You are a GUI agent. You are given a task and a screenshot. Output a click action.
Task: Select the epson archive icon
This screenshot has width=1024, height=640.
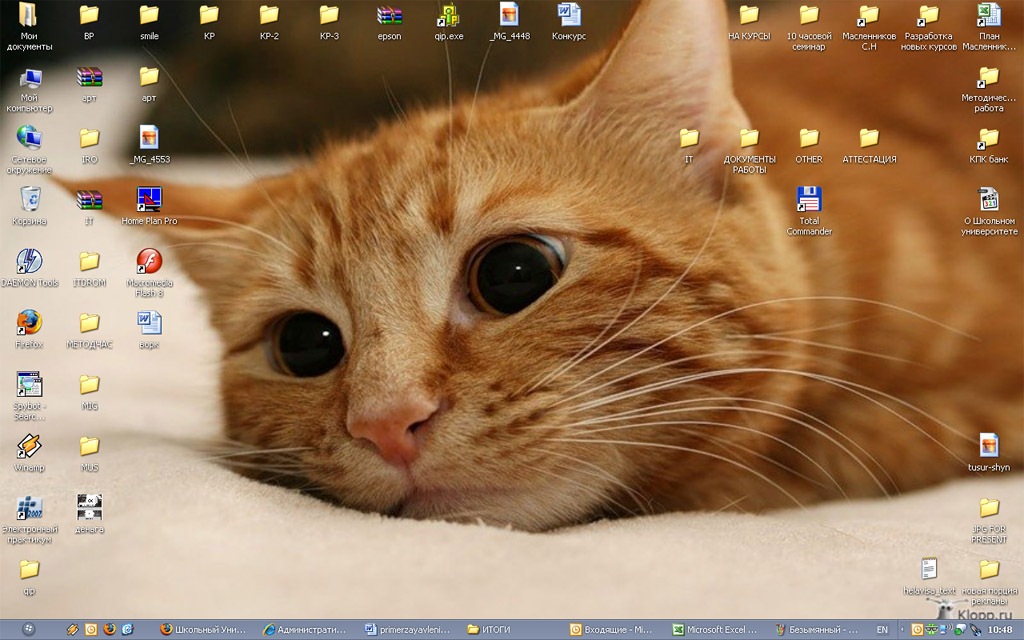(389, 16)
